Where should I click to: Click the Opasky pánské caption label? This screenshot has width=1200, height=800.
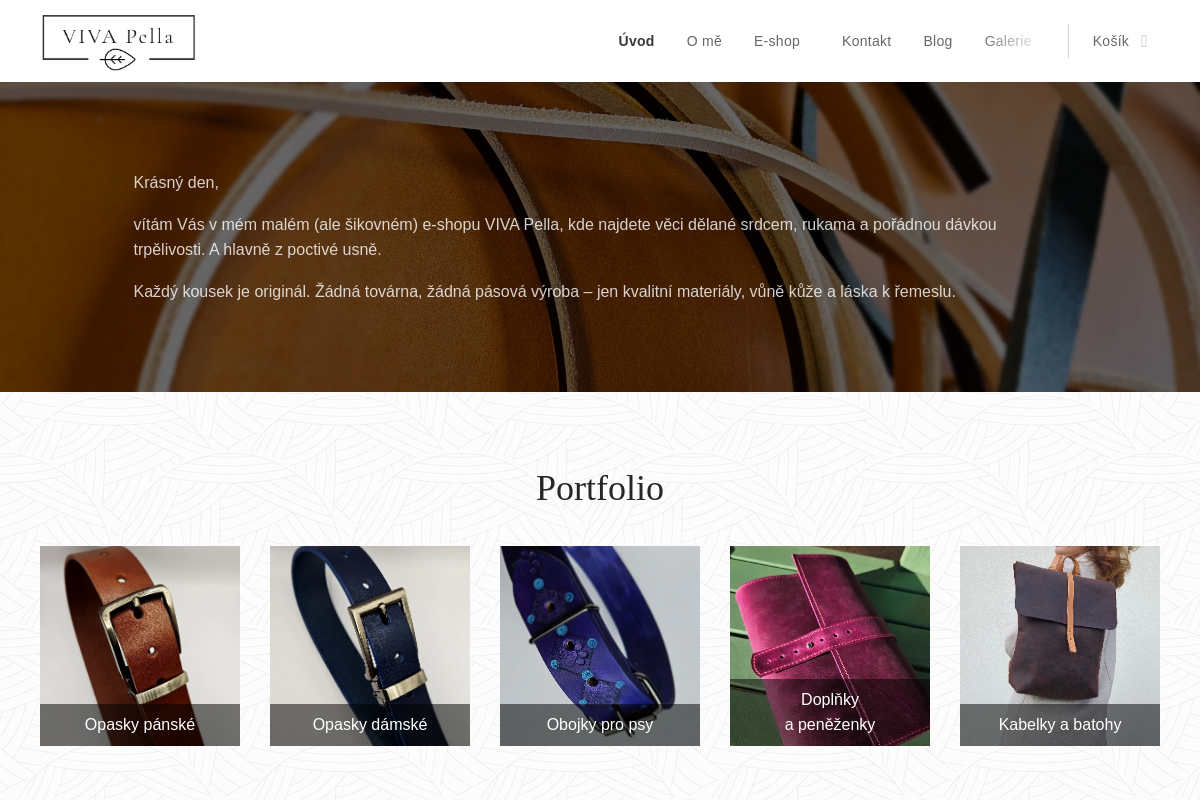point(140,725)
